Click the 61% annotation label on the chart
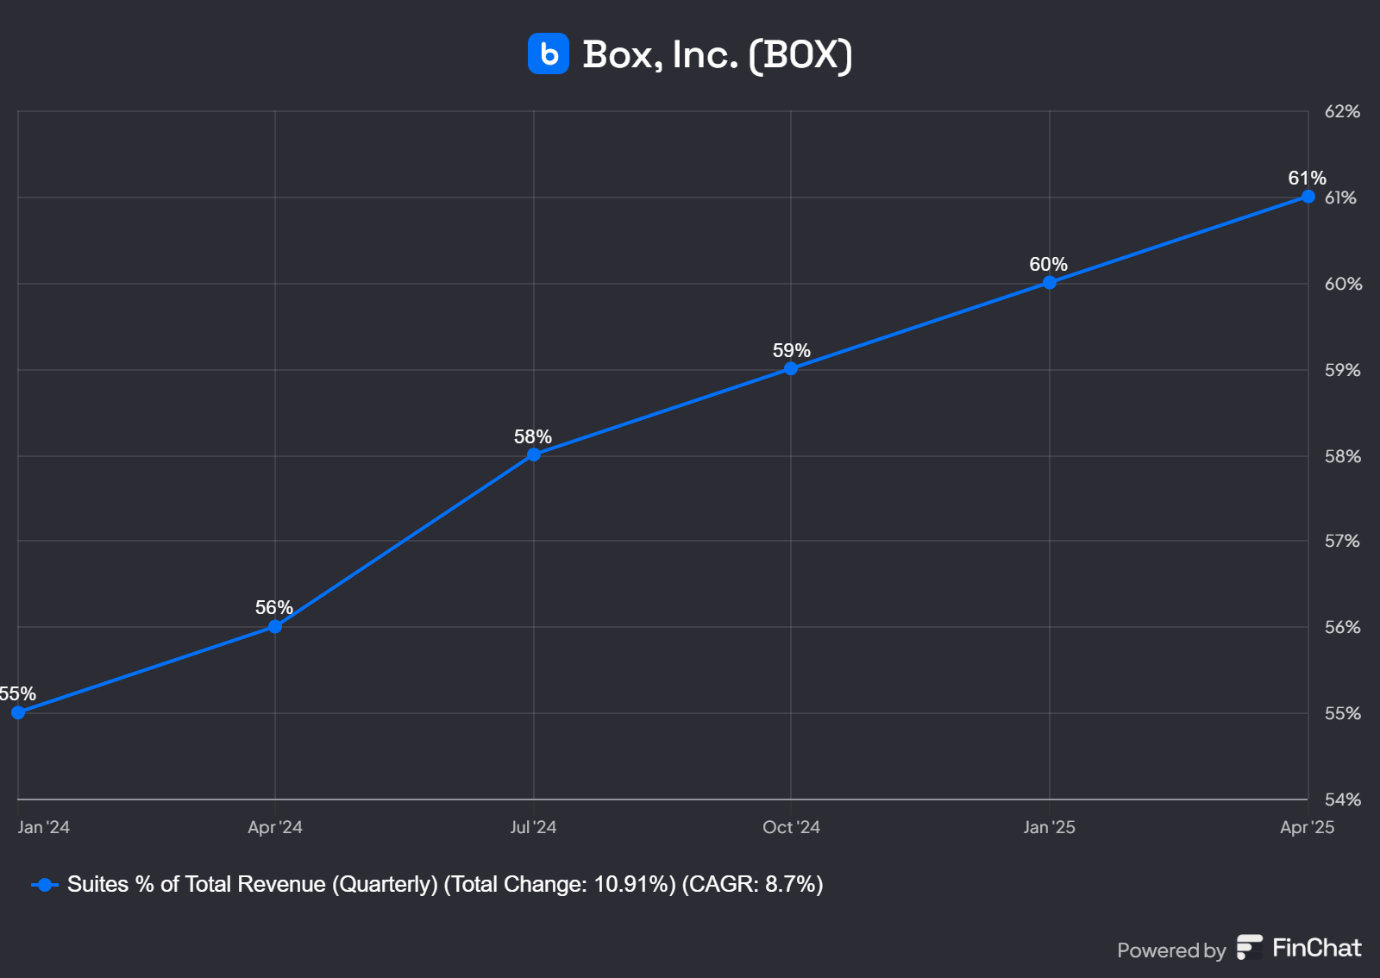 1306,177
